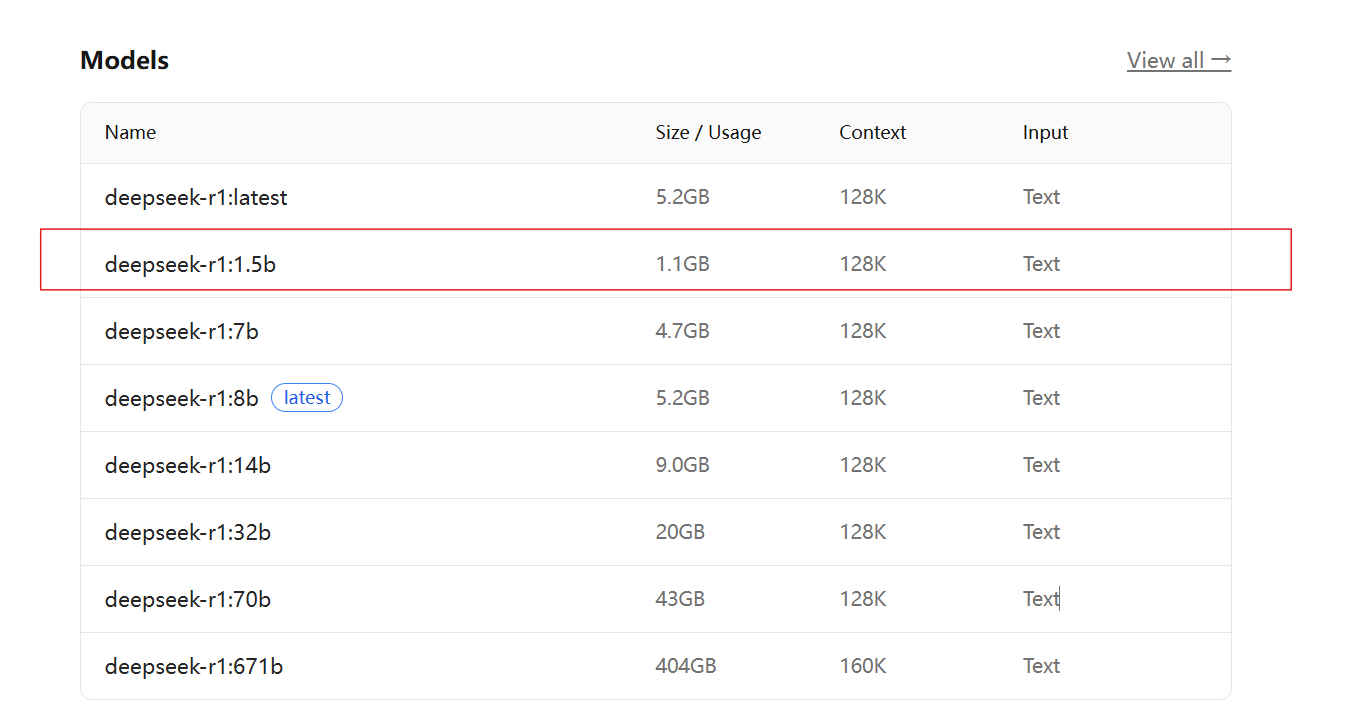Viewport: 1354px width, 726px height.
Task: Click 128K context in deepseek-r1:14b row
Action: pos(863,465)
